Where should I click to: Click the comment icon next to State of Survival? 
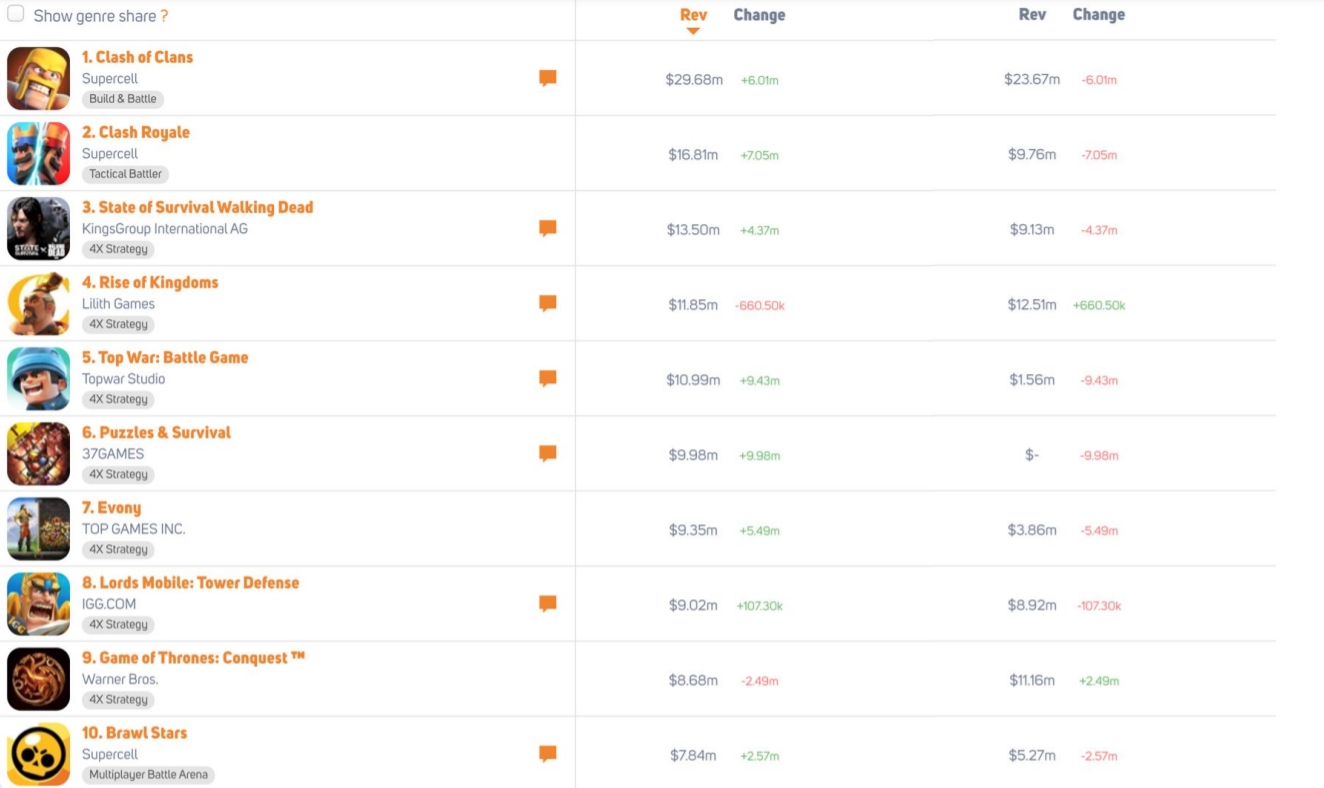pos(548,228)
